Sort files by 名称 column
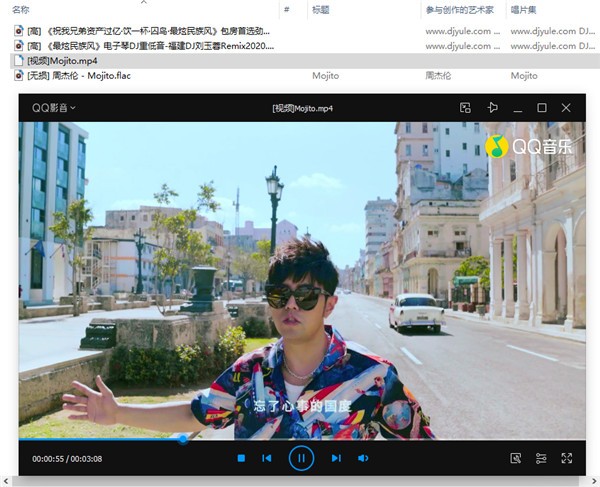 coord(22,9)
